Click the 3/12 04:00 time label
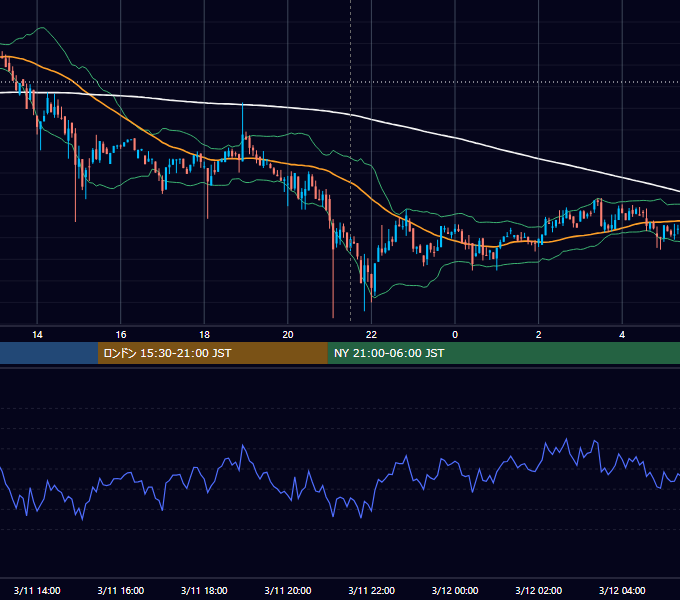 [622, 590]
